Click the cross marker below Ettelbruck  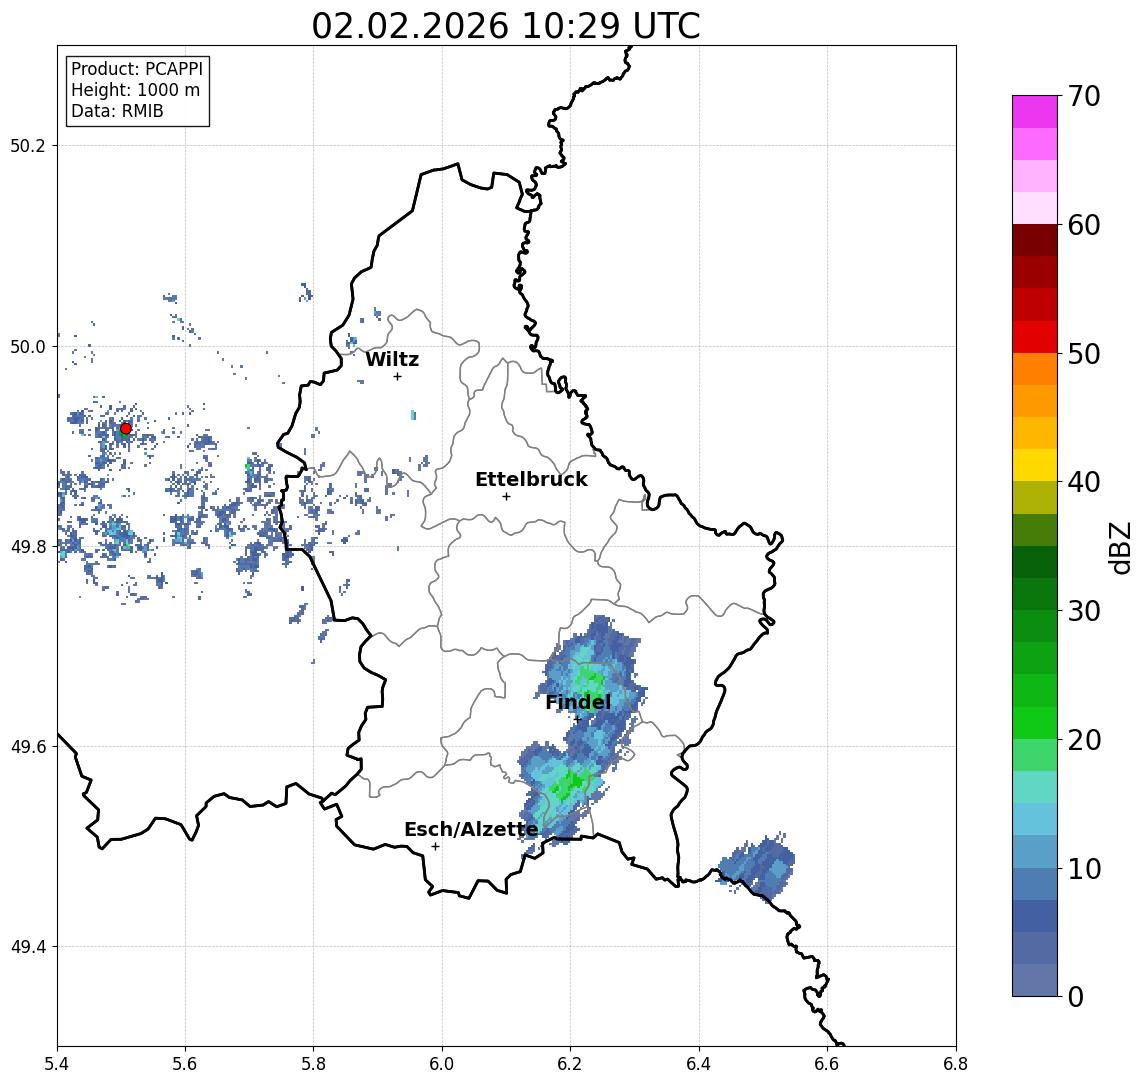point(506,497)
